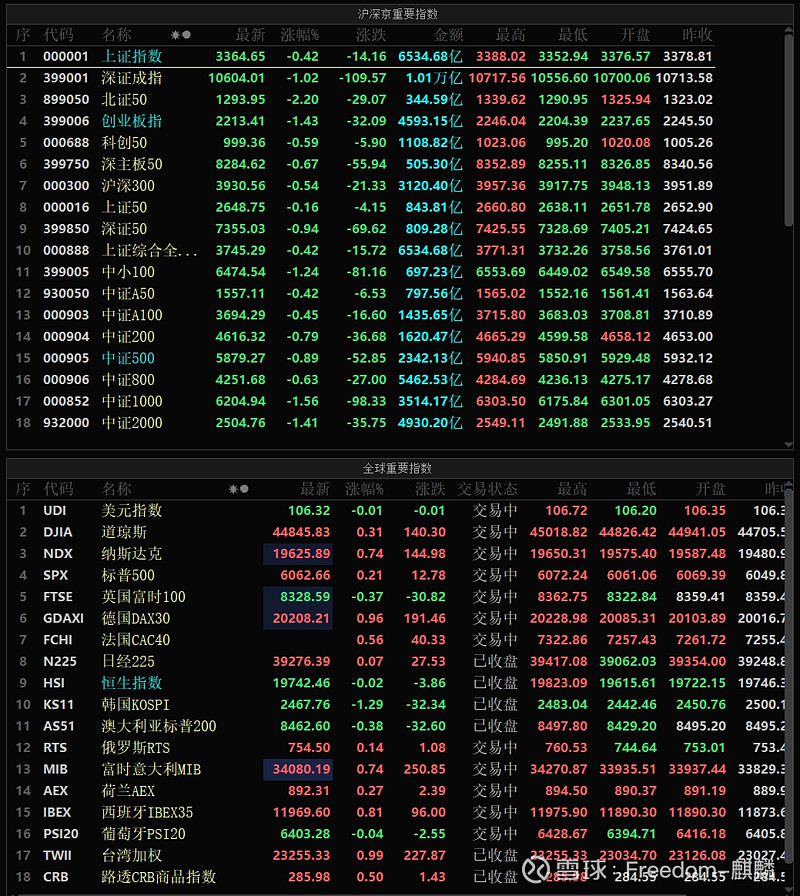Viewport: 800px width, 896px height.
Task: Sort by the 金额 column header
Action: point(448,33)
